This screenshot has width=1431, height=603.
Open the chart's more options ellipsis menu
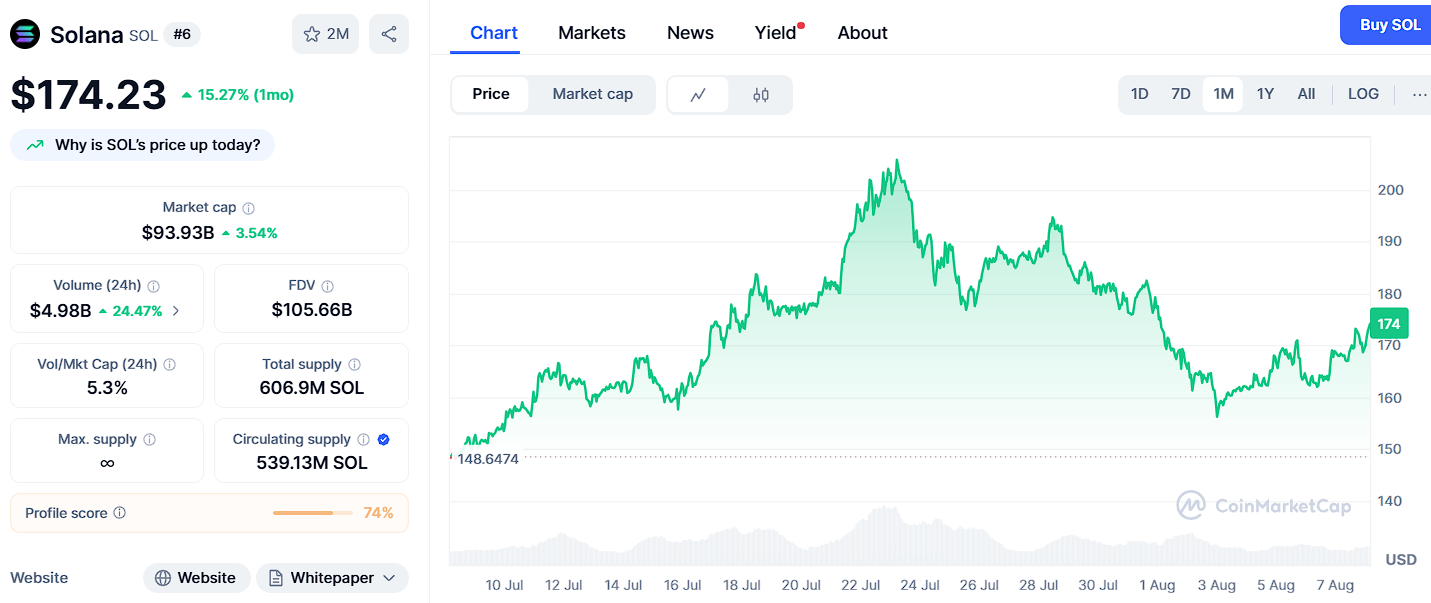pos(1419,93)
